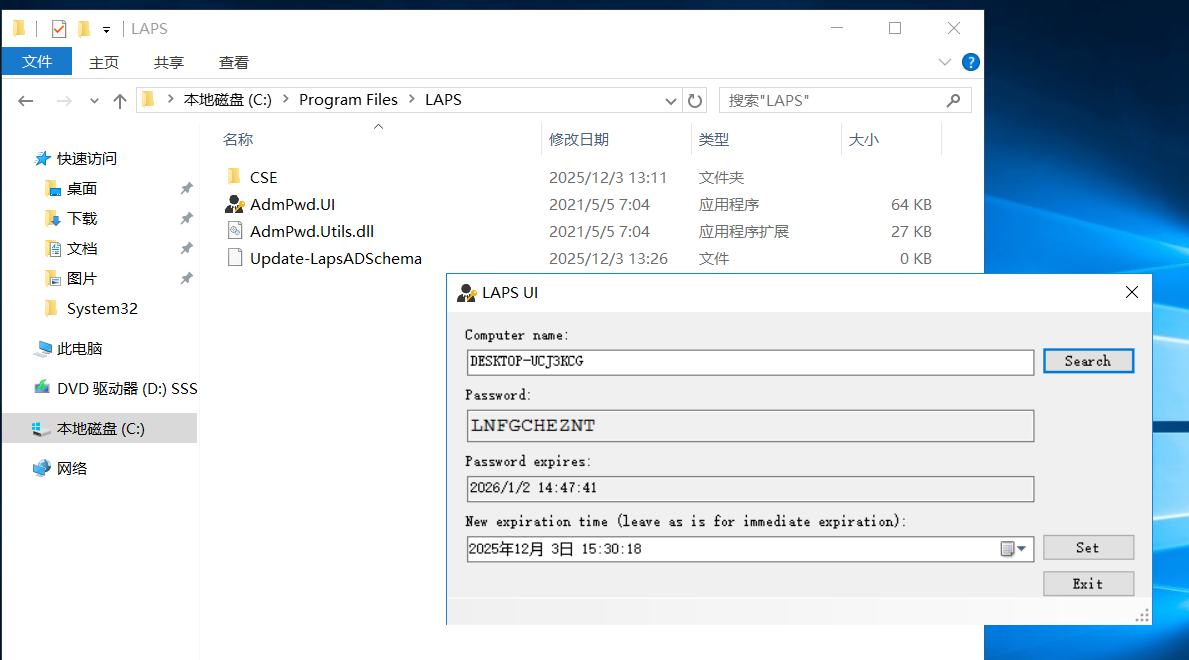Click the file name Update-LapsADSchema
The width and height of the screenshot is (1189, 660).
tap(336, 259)
